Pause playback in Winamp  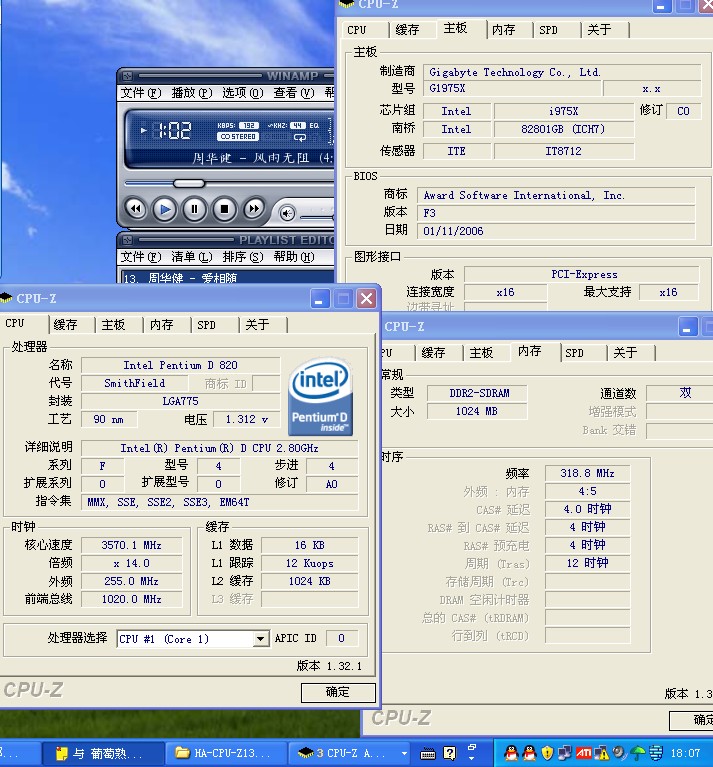coord(194,209)
